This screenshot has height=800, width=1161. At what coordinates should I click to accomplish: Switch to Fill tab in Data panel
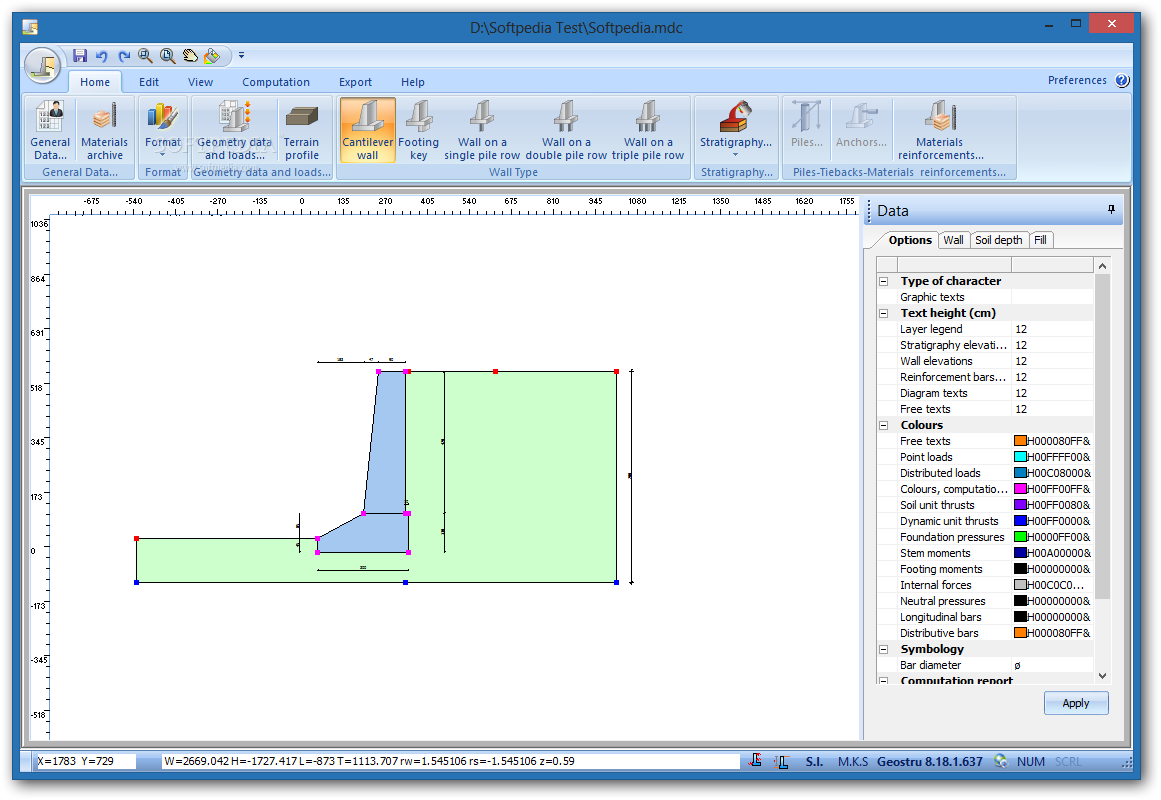pyautogui.click(x=1040, y=240)
